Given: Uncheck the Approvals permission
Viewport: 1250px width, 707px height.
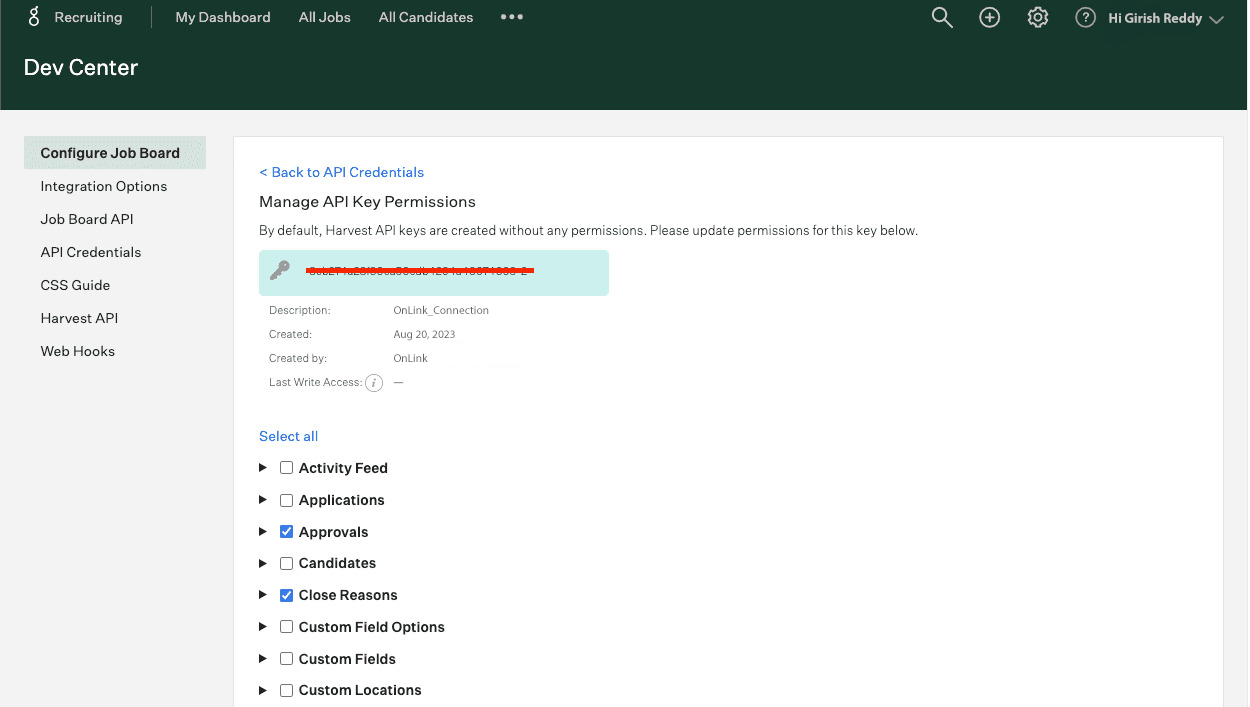Looking at the screenshot, I should [x=286, y=531].
